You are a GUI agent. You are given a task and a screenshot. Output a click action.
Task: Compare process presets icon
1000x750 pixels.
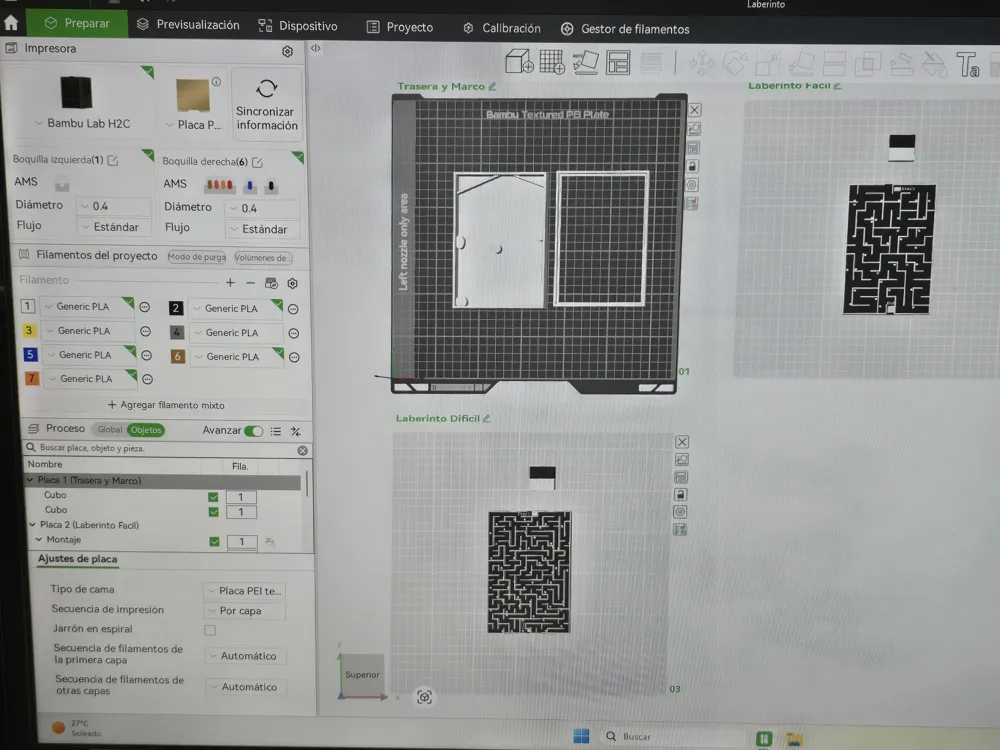click(295, 432)
